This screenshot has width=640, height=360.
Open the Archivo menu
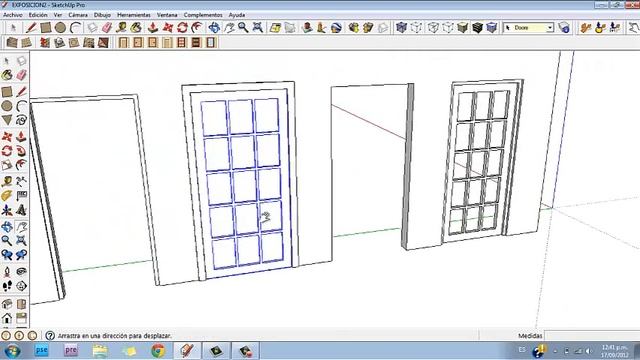click(13, 15)
